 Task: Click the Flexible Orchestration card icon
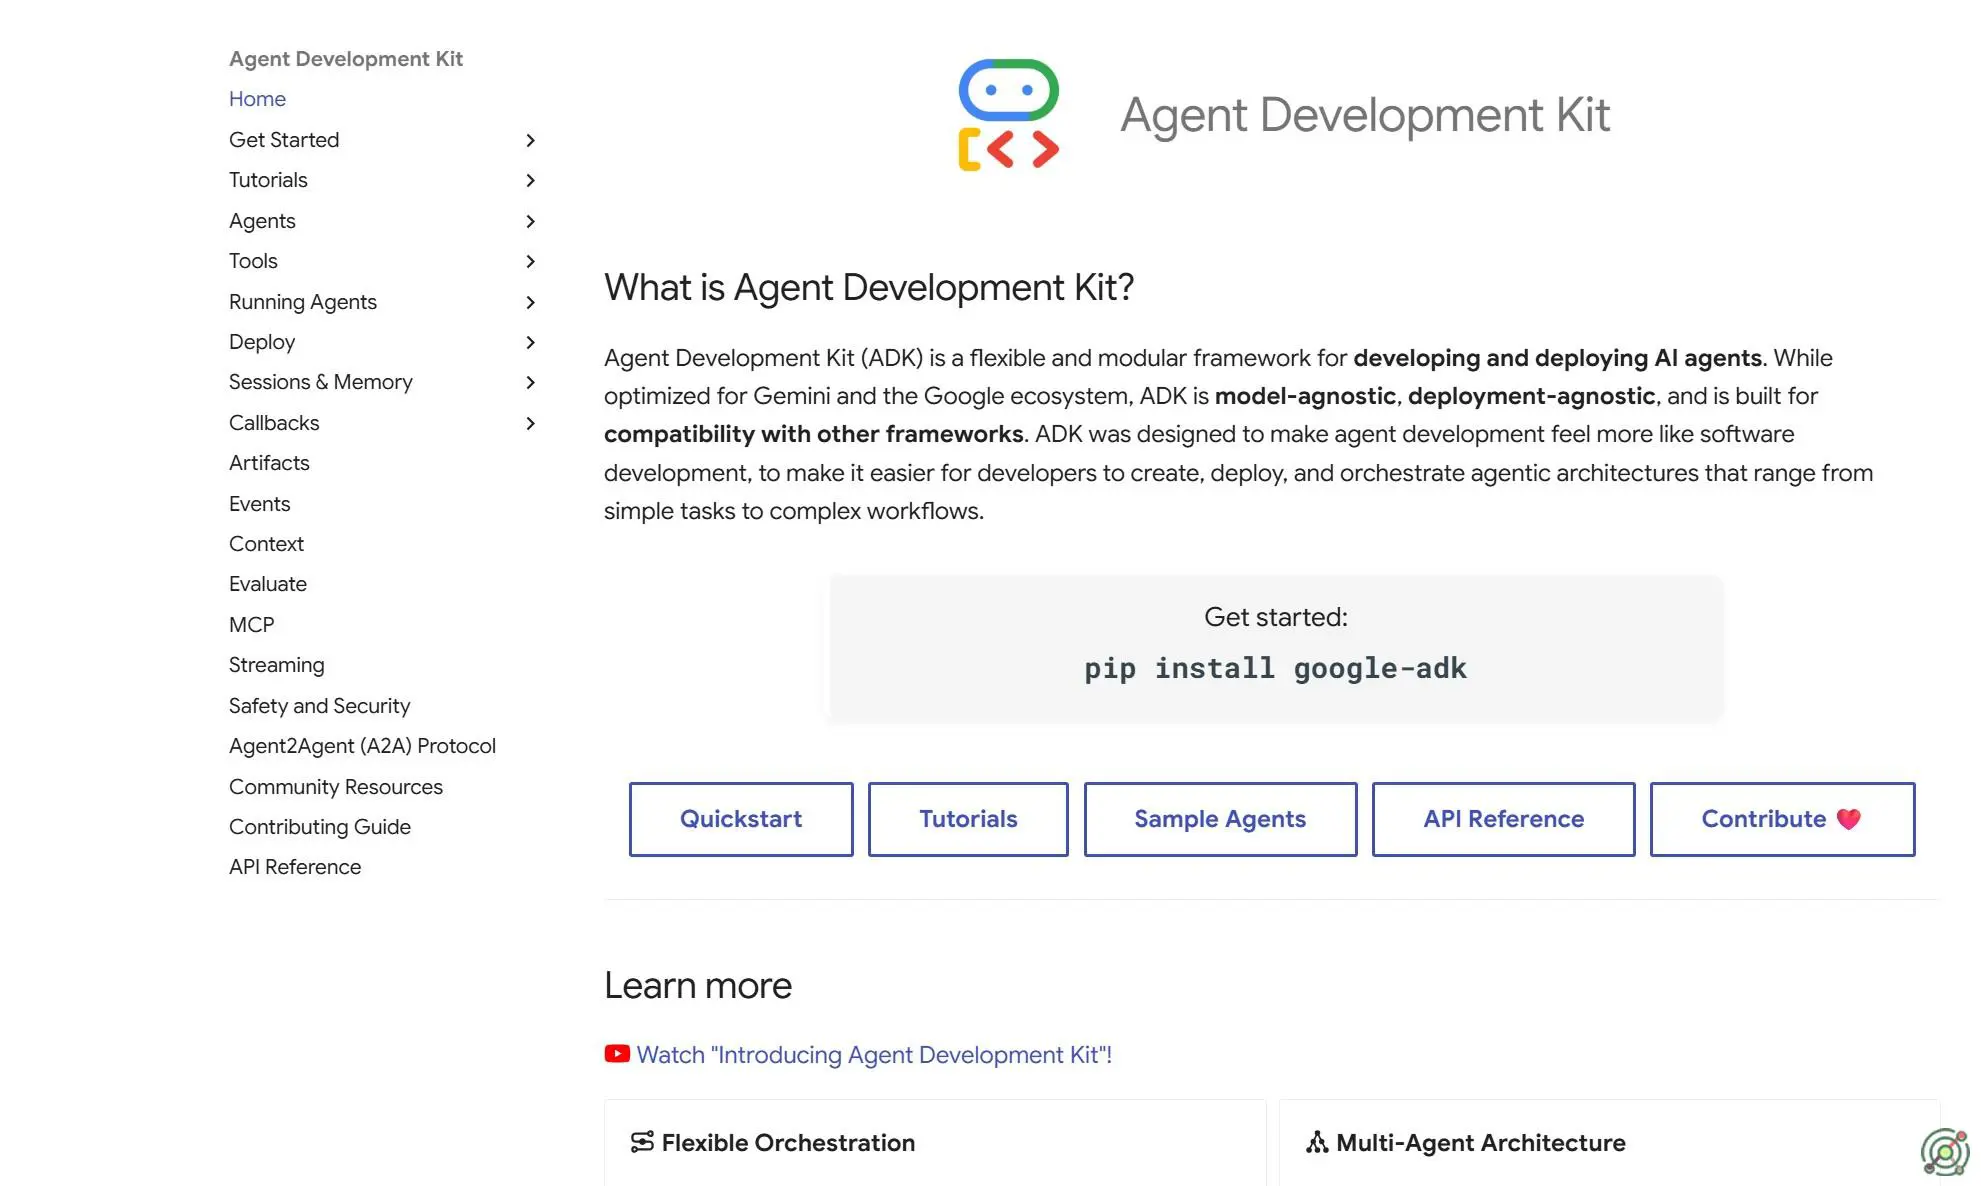point(642,1142)
